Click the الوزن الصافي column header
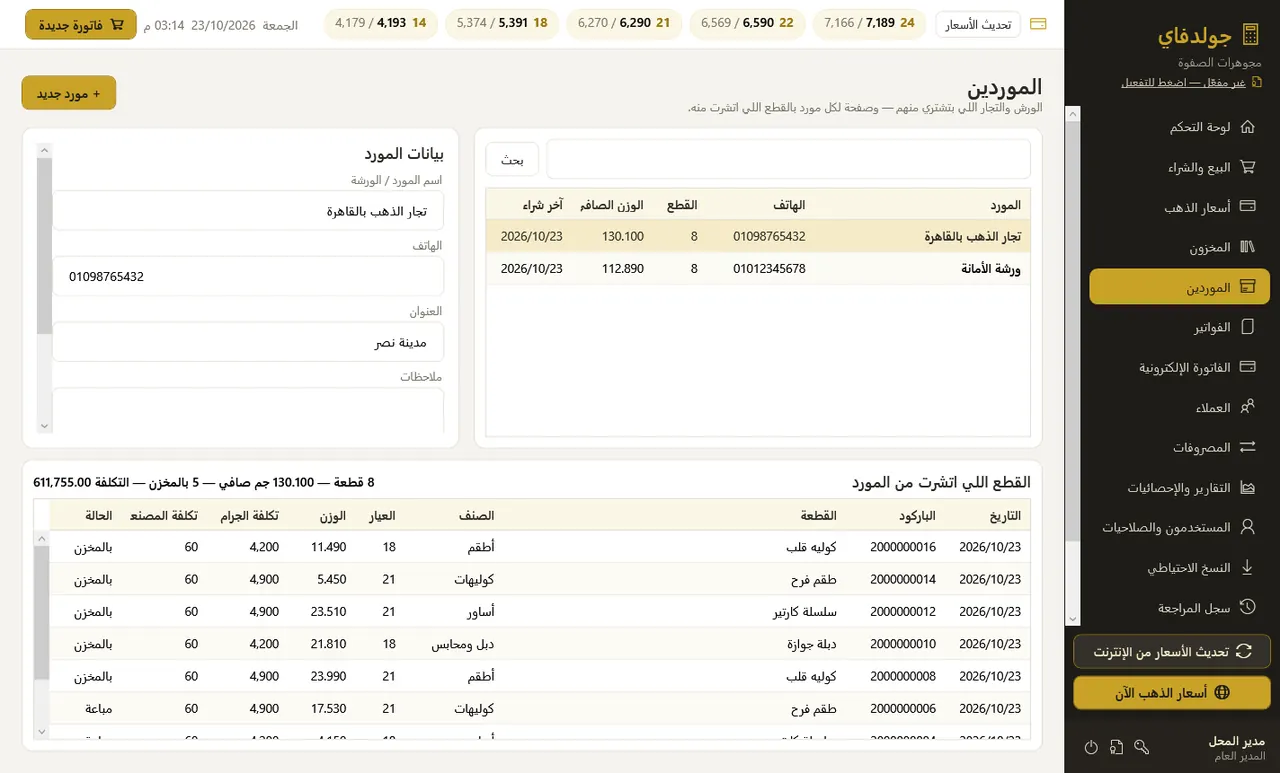Image resolution: width=1280 pixels, height=773 pixels. pos(610,205)
